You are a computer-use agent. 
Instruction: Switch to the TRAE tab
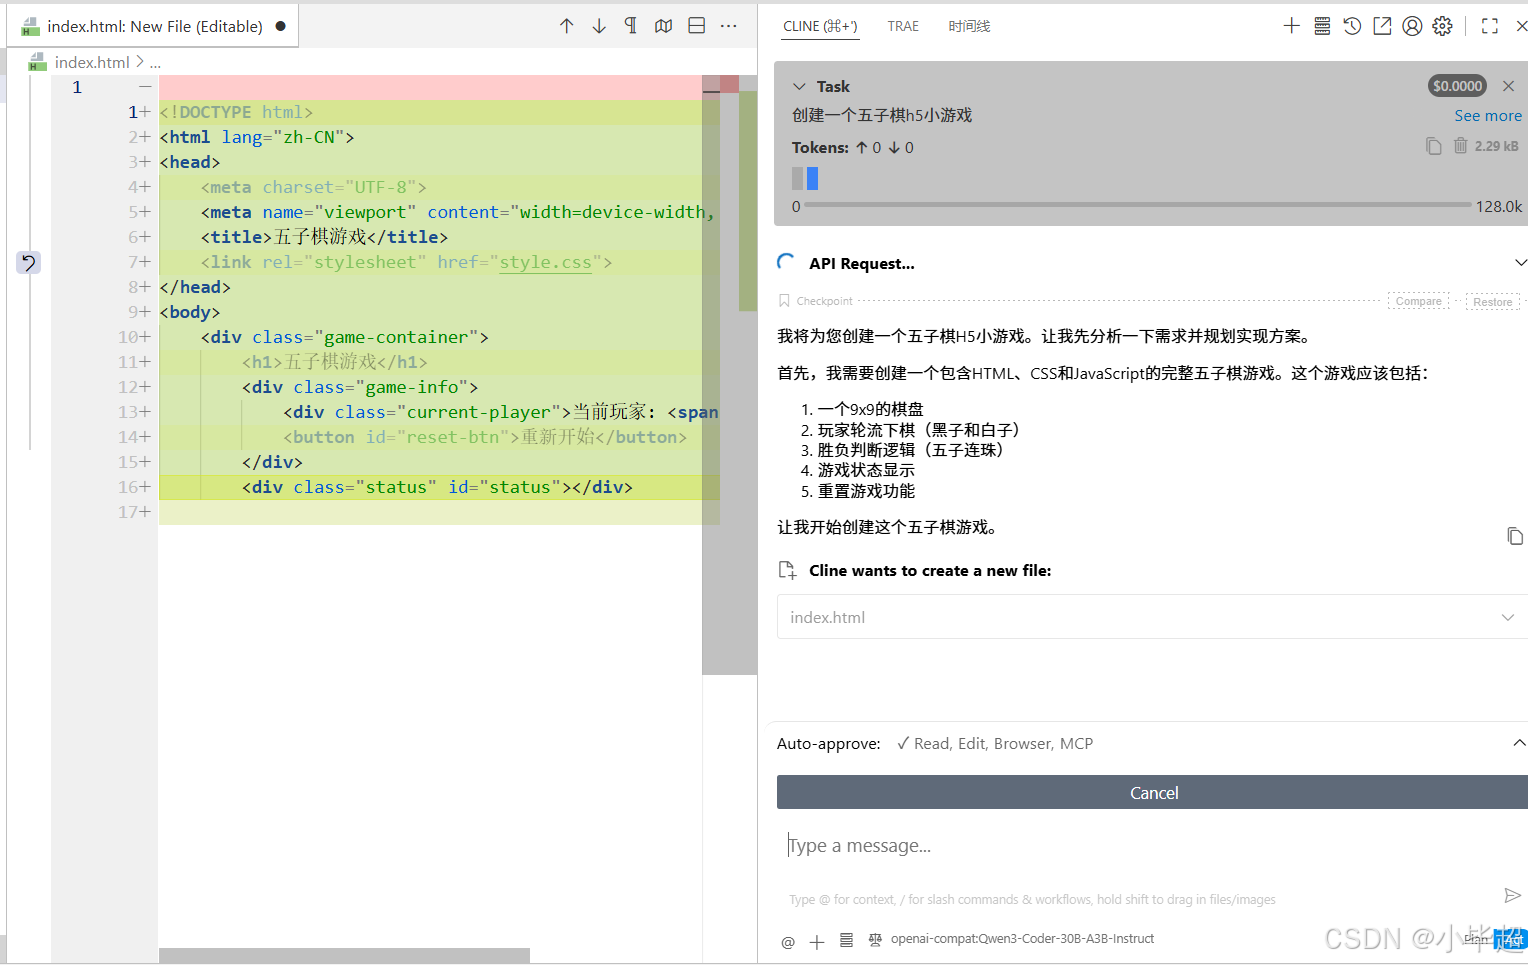tap(903, 26)
